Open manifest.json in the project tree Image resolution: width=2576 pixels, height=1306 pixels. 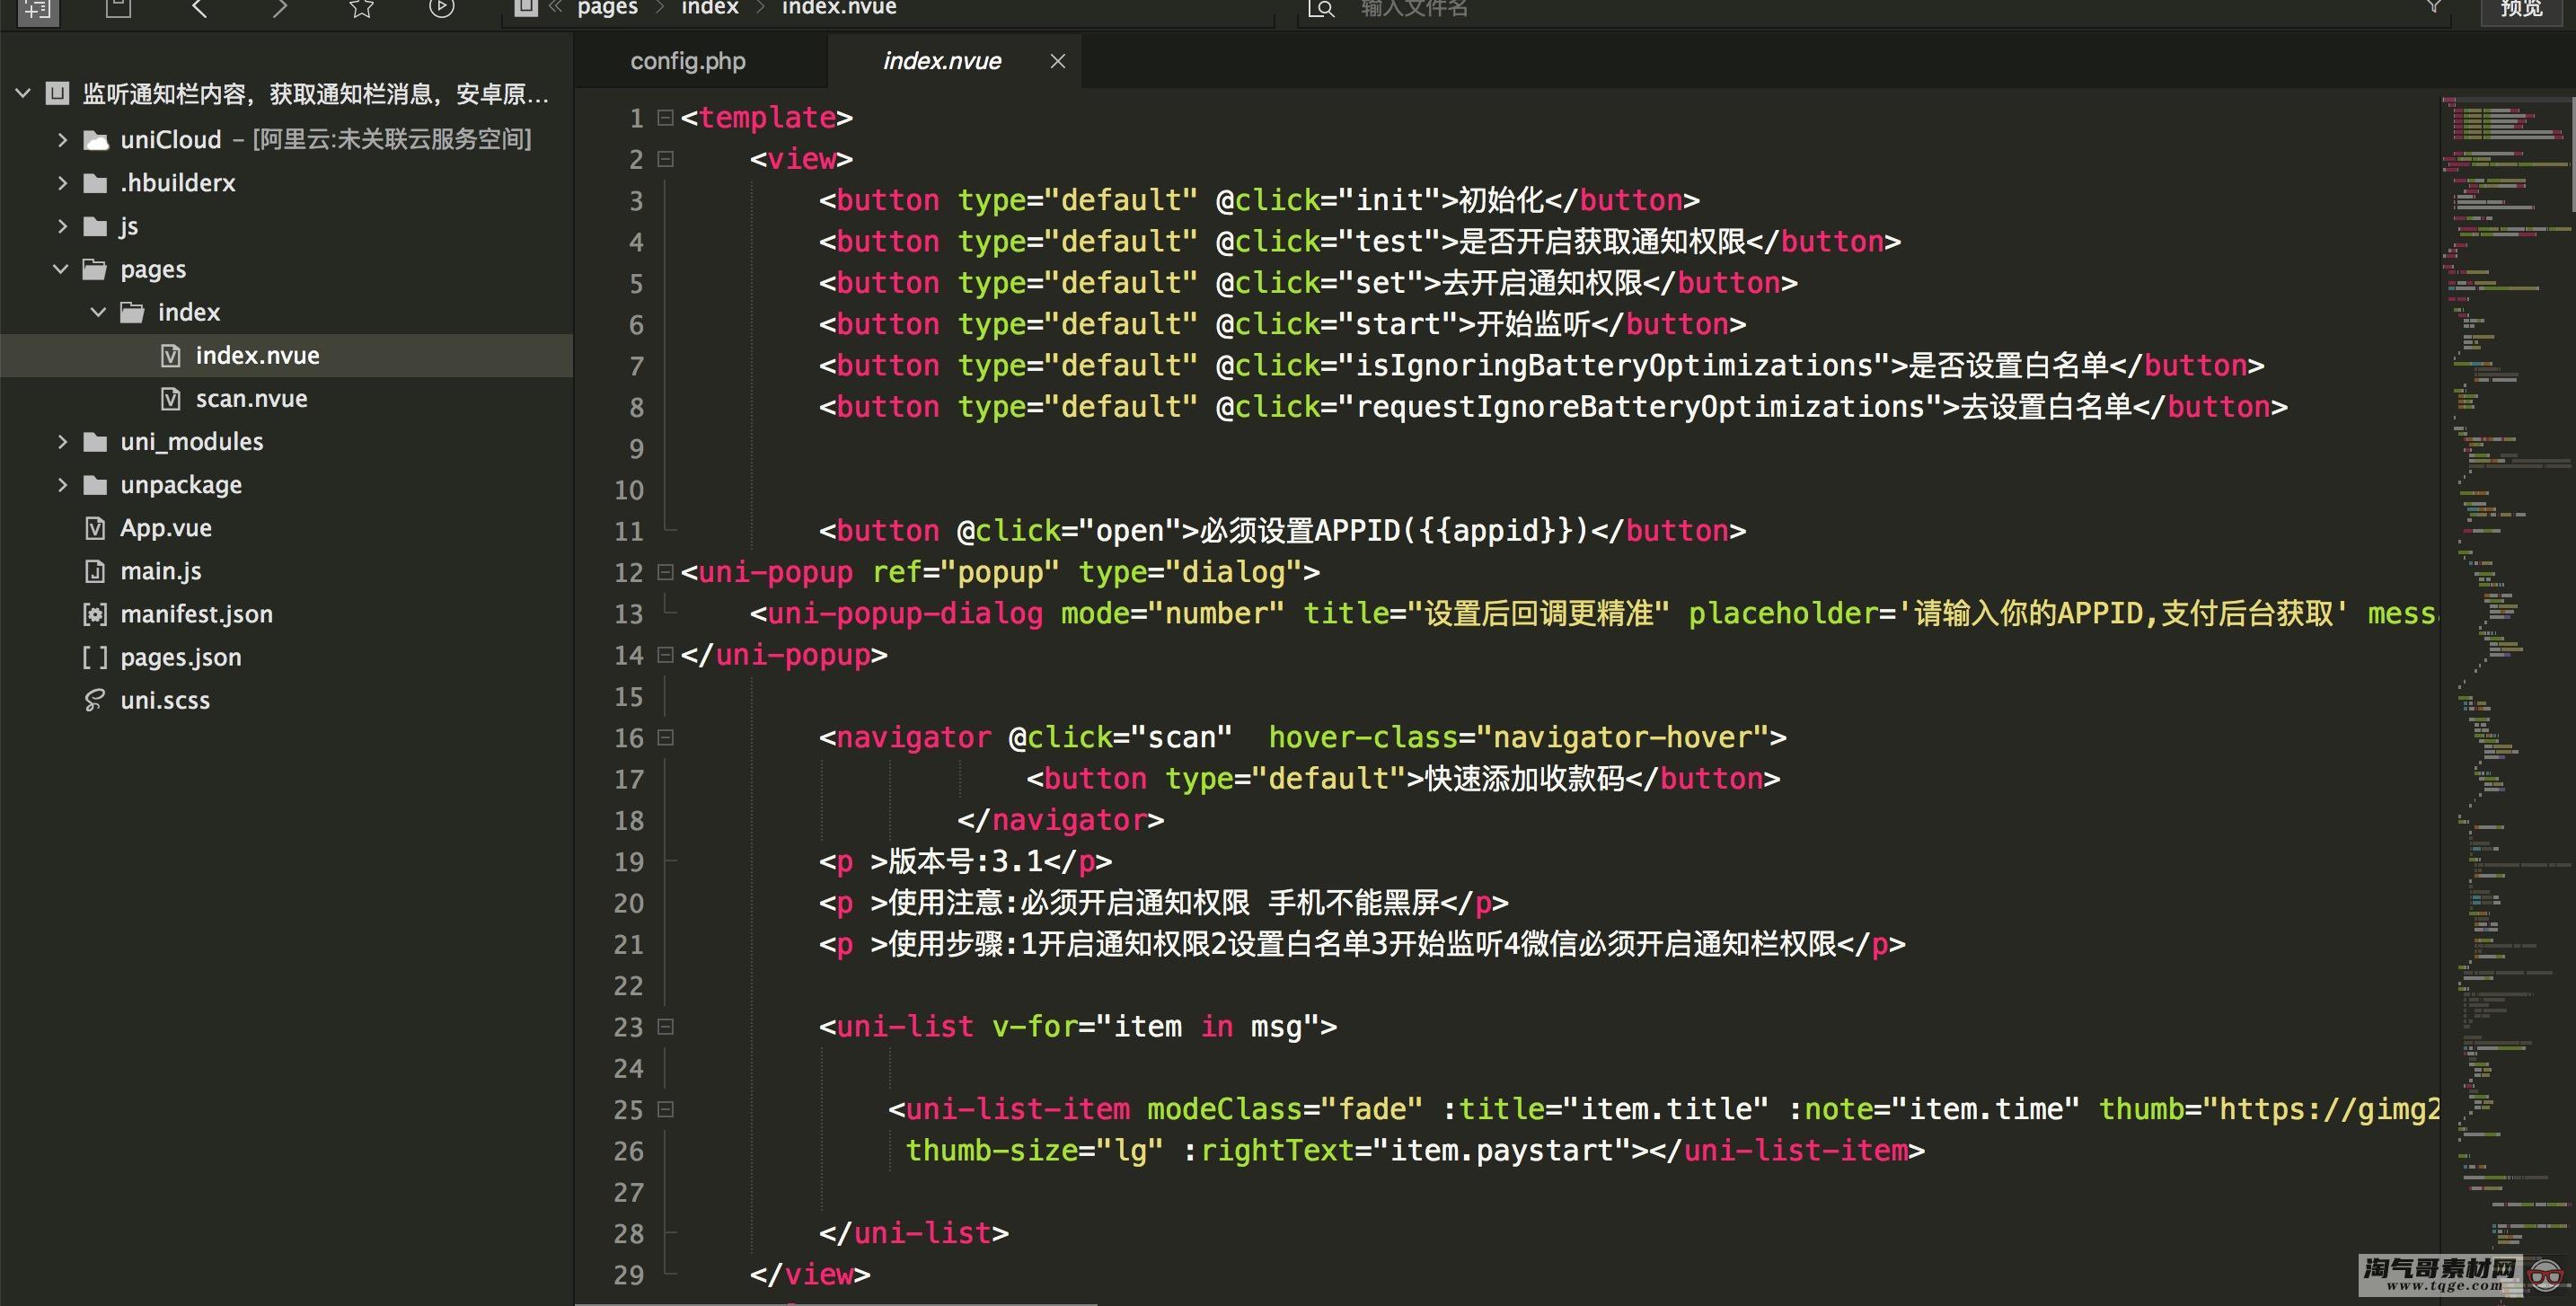point(196,614)
